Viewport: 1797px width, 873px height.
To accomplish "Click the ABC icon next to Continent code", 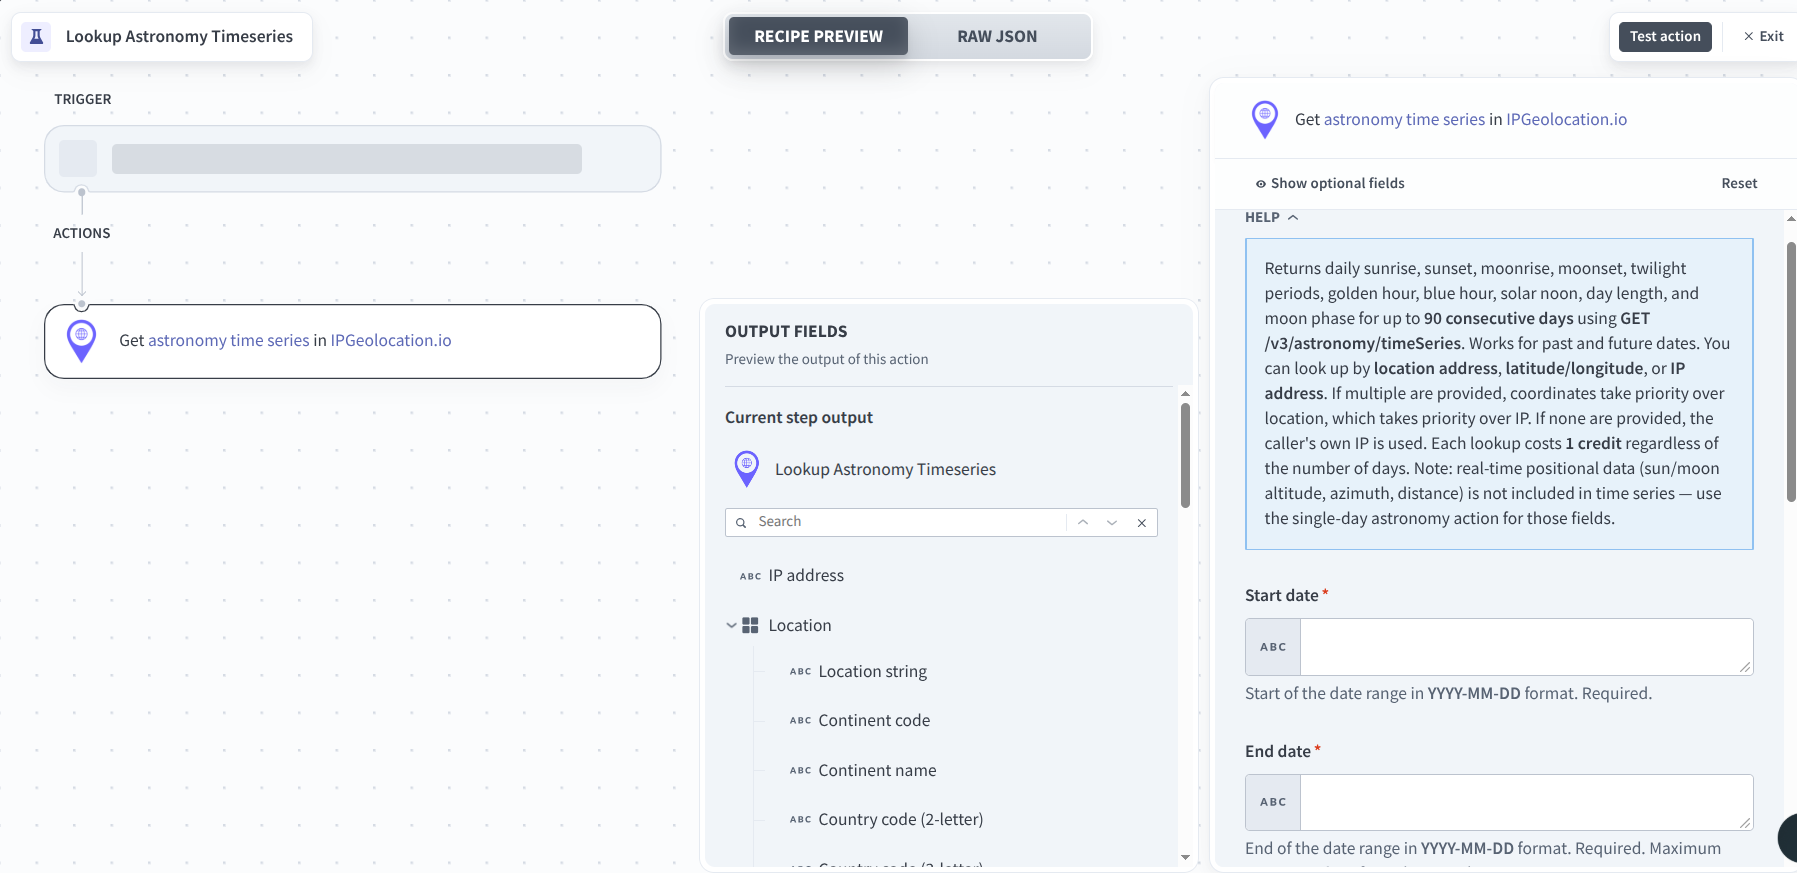I will 800,721.
